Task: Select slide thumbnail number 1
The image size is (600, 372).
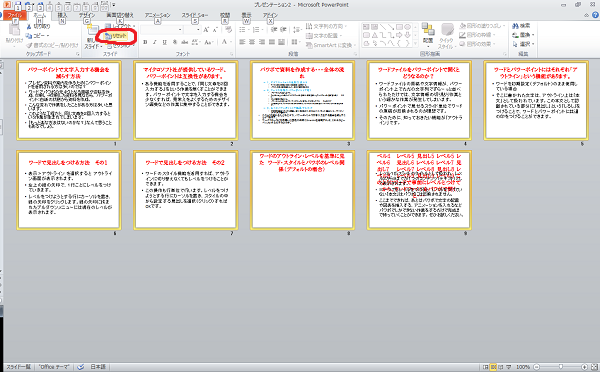Action: [69, 100]
